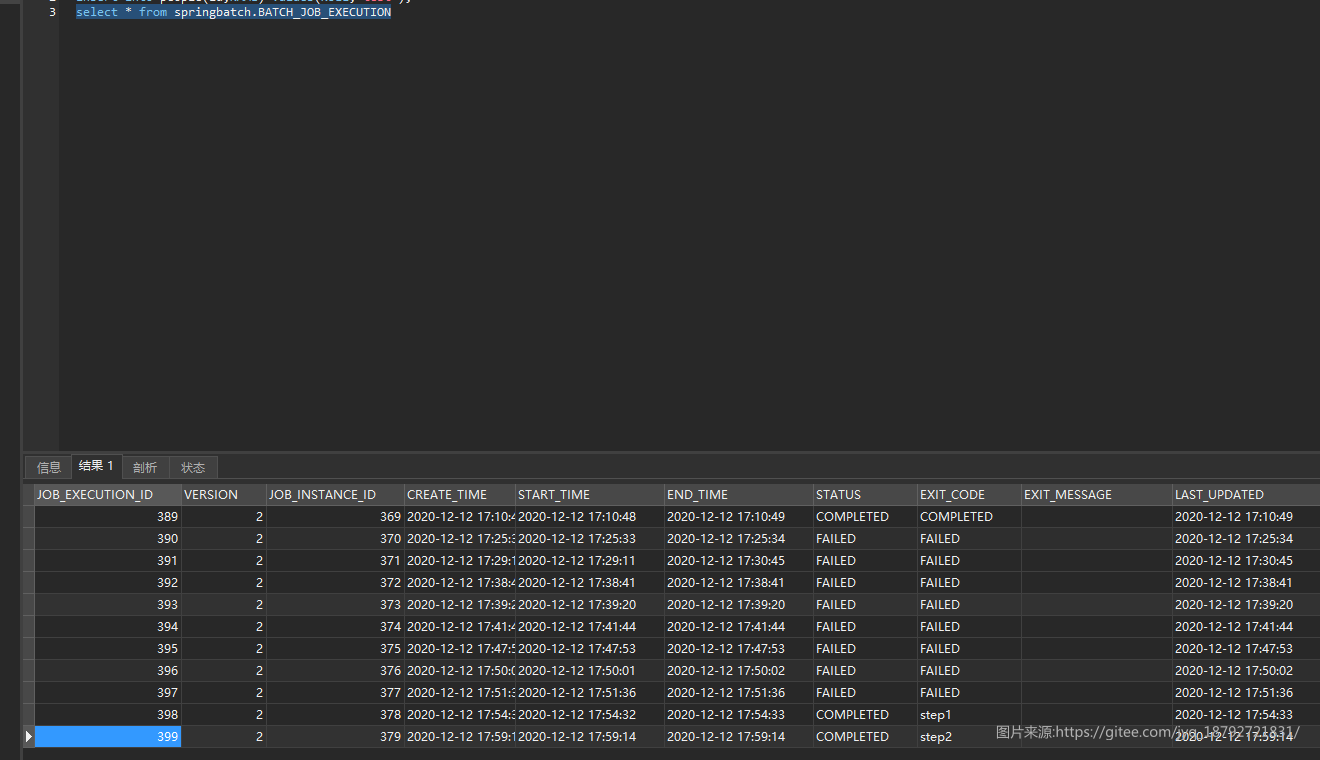Click END_TIME cell 2020-12-12 17:50:02
The height and width of the screenshot is (760, 1320).
[x=739, y=671]
